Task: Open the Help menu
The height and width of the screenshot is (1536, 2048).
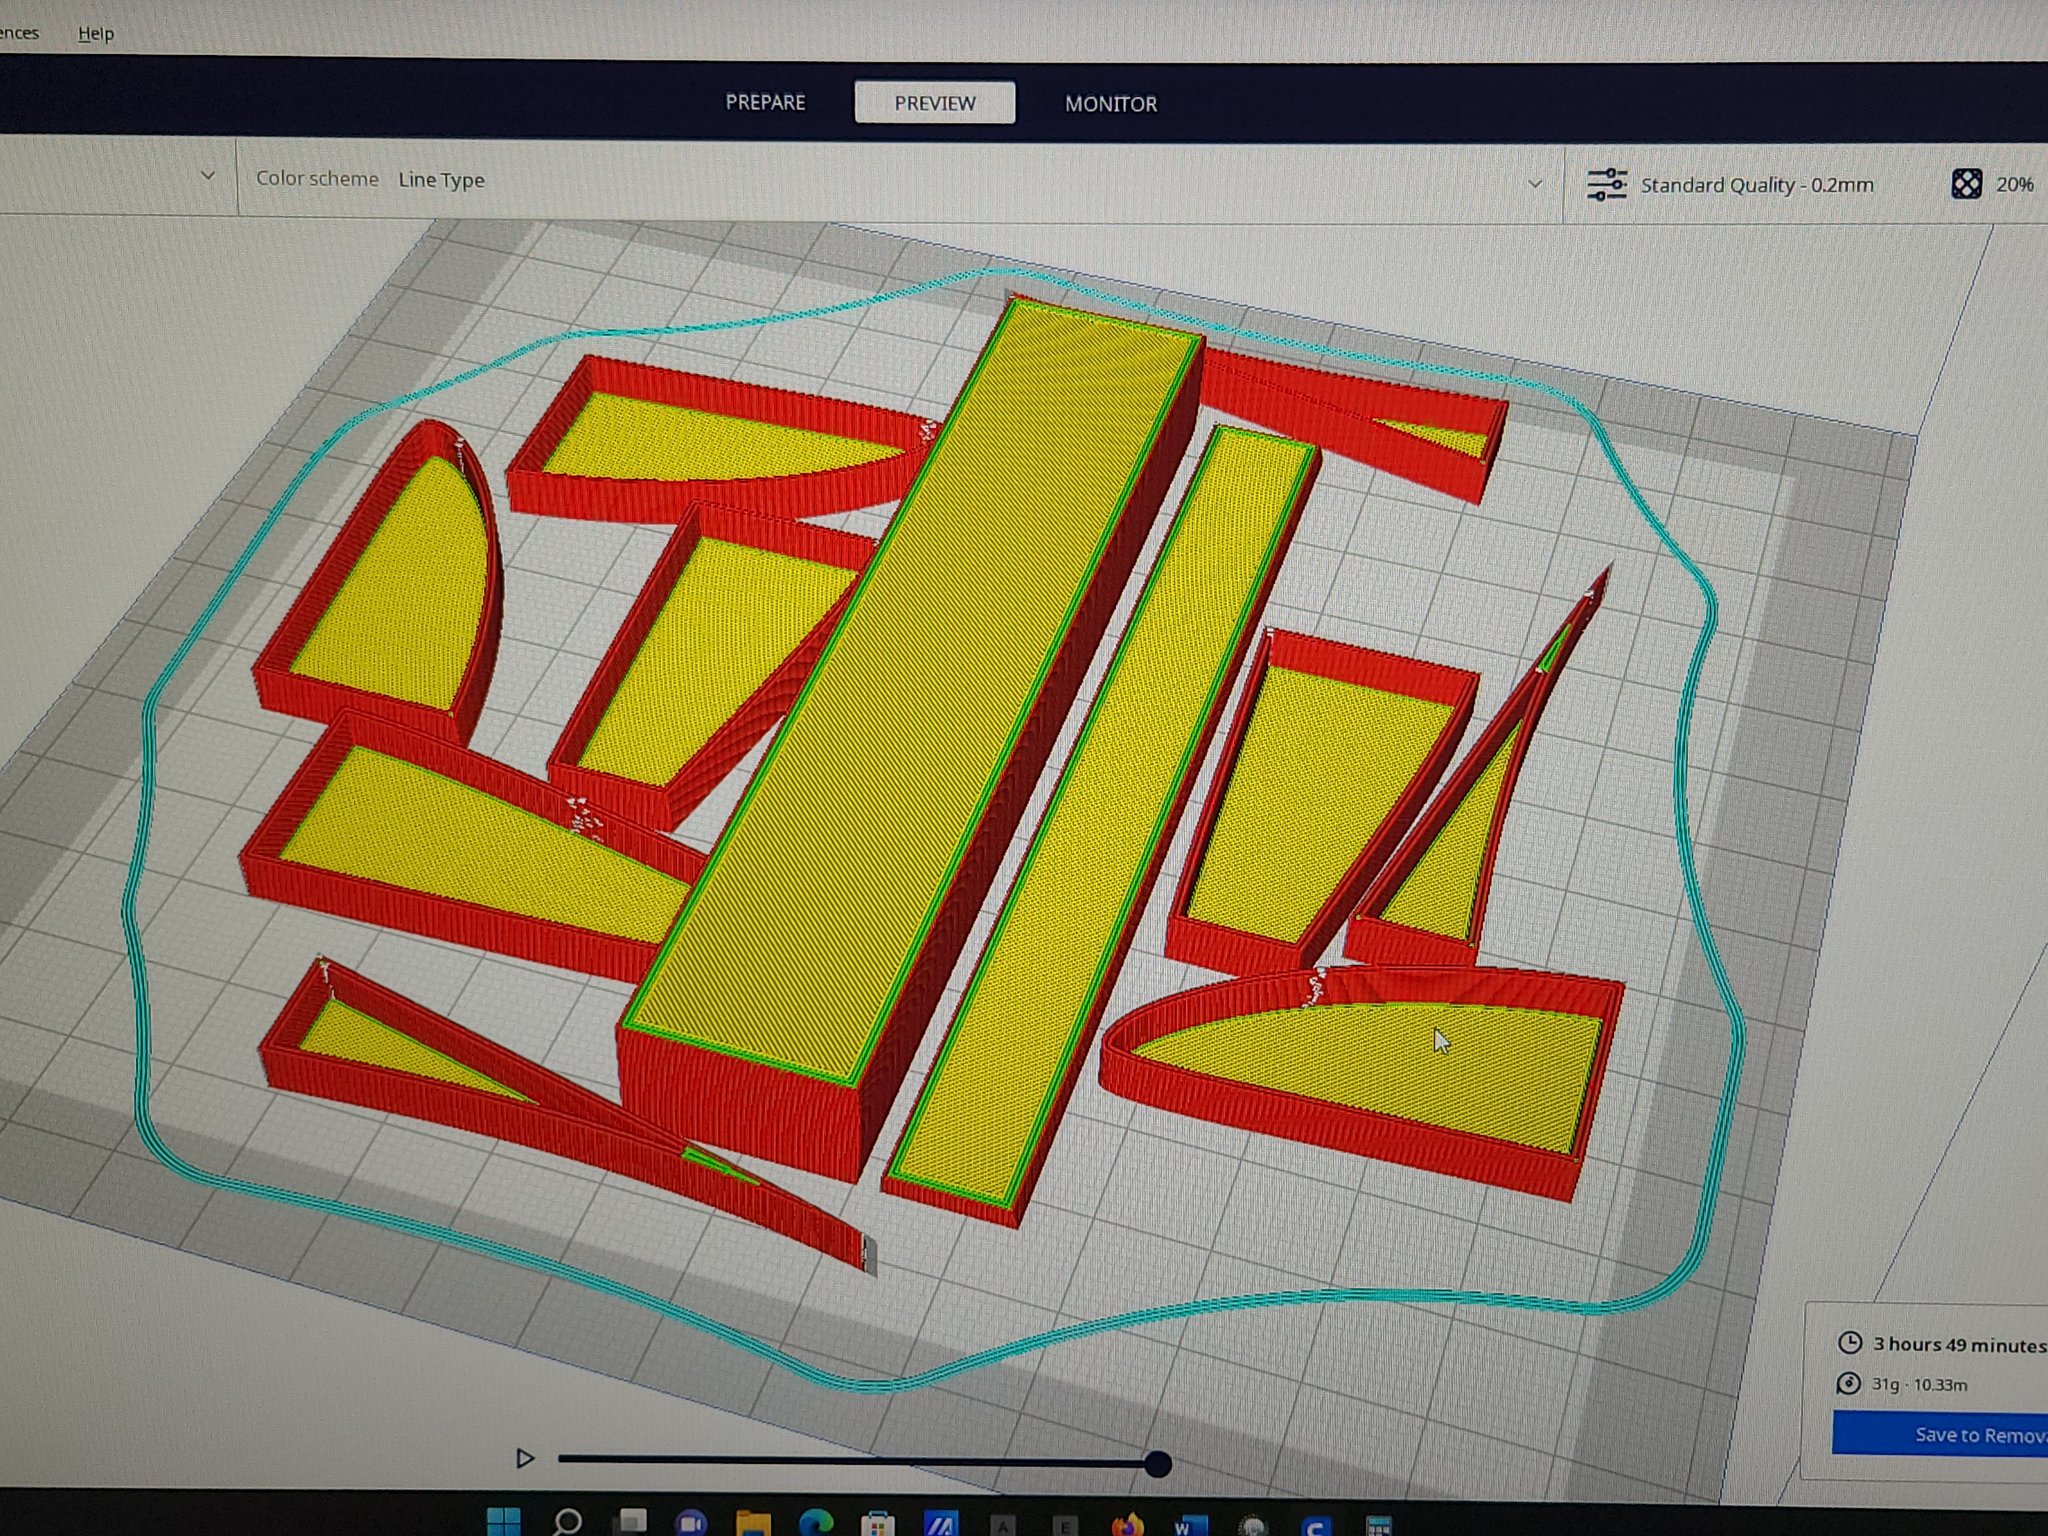Action: pyautogui.click(x=96, y=33)
